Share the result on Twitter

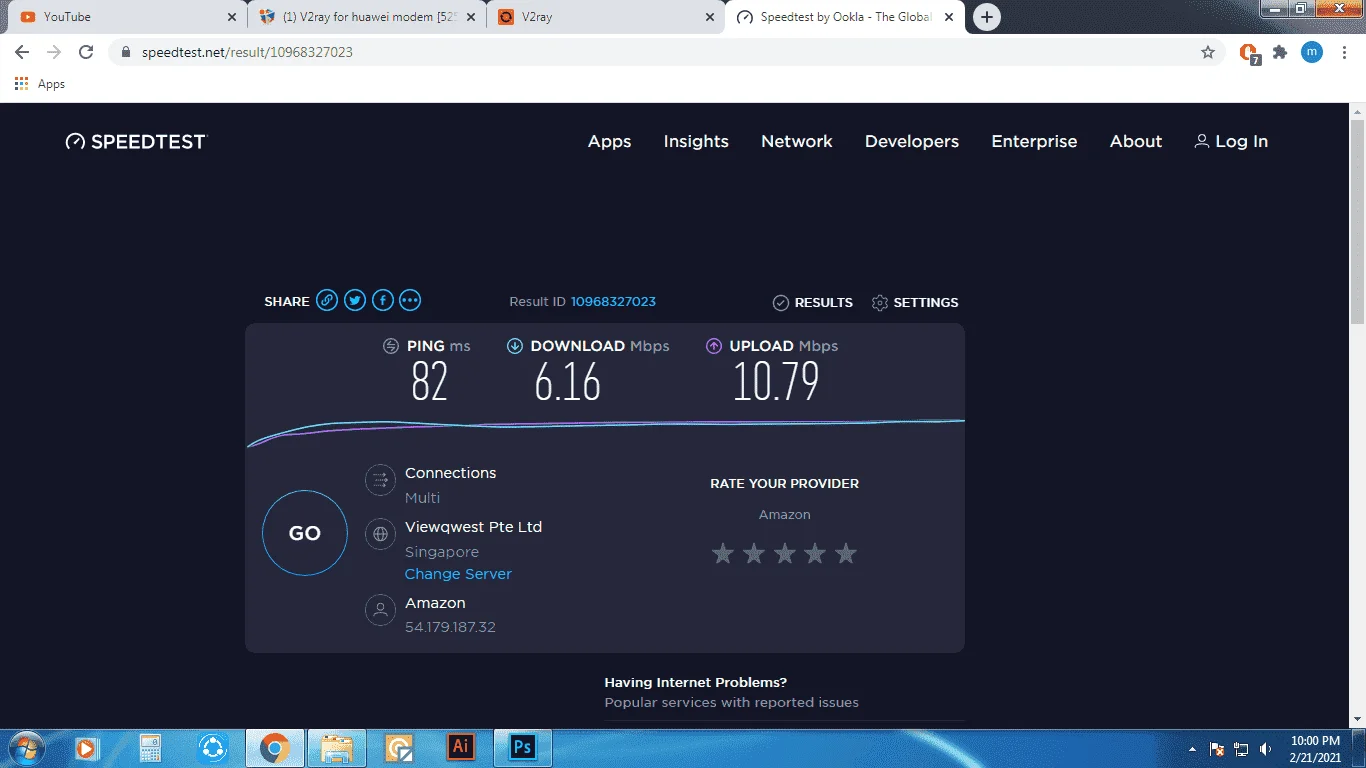355,300
